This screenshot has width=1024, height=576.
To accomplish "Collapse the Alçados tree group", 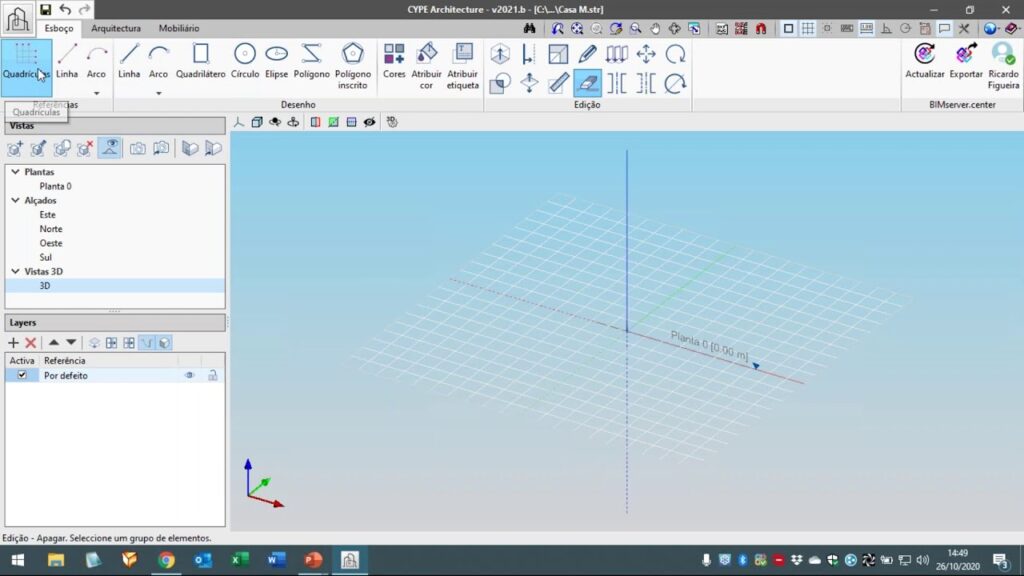I will [x=15, y=200].
